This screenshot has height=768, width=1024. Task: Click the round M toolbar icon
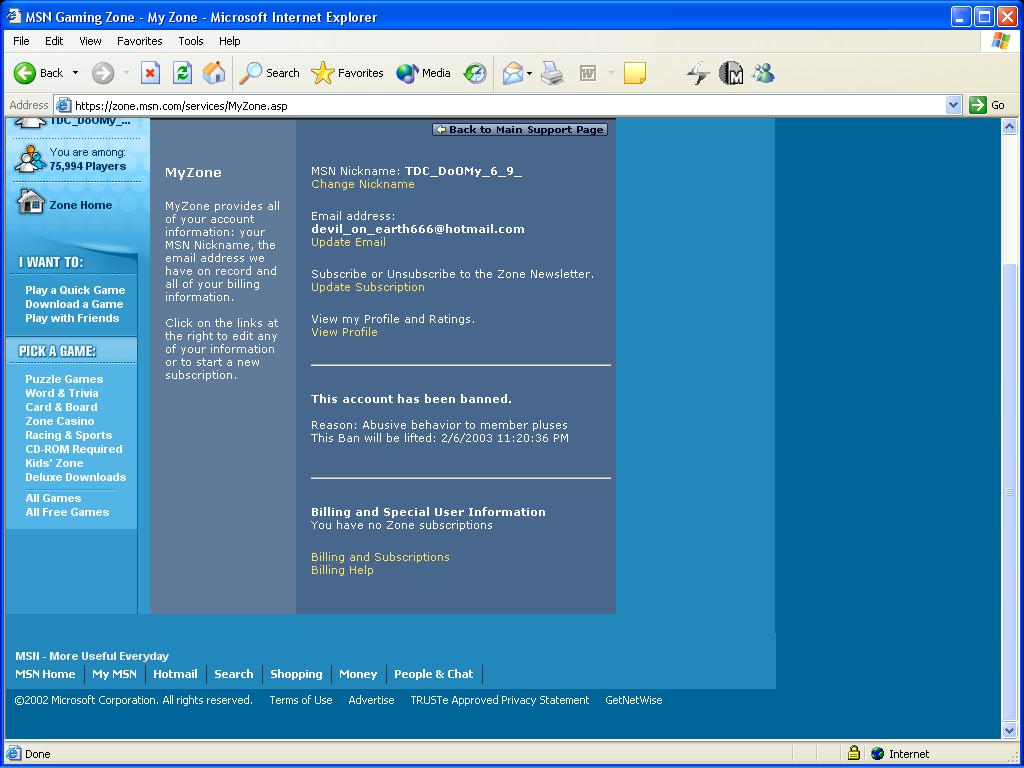click(731, 73)
